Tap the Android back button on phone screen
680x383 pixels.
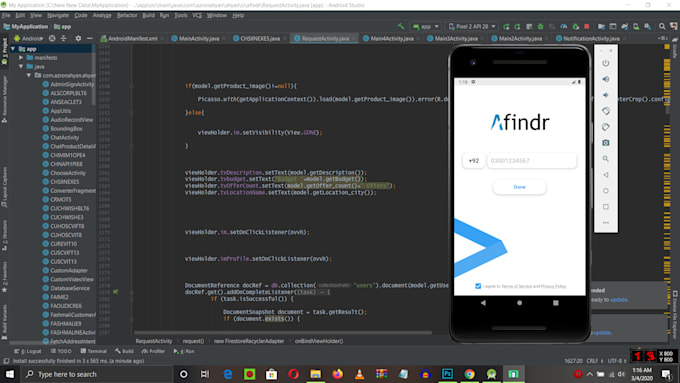pos(483,303)
